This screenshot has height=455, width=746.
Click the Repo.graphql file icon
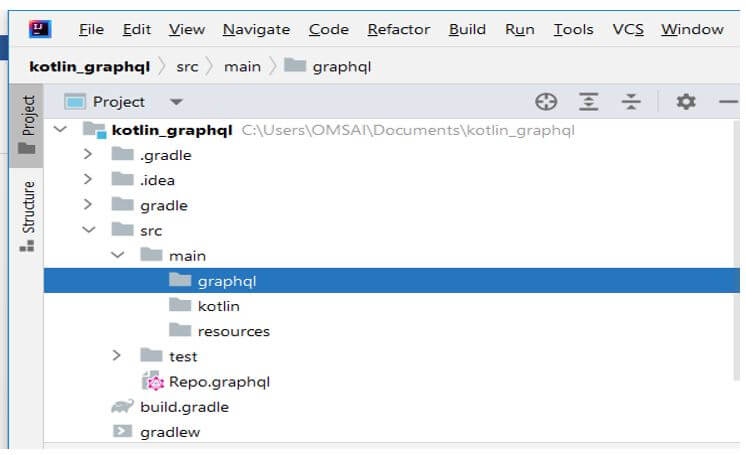(153, 381)
